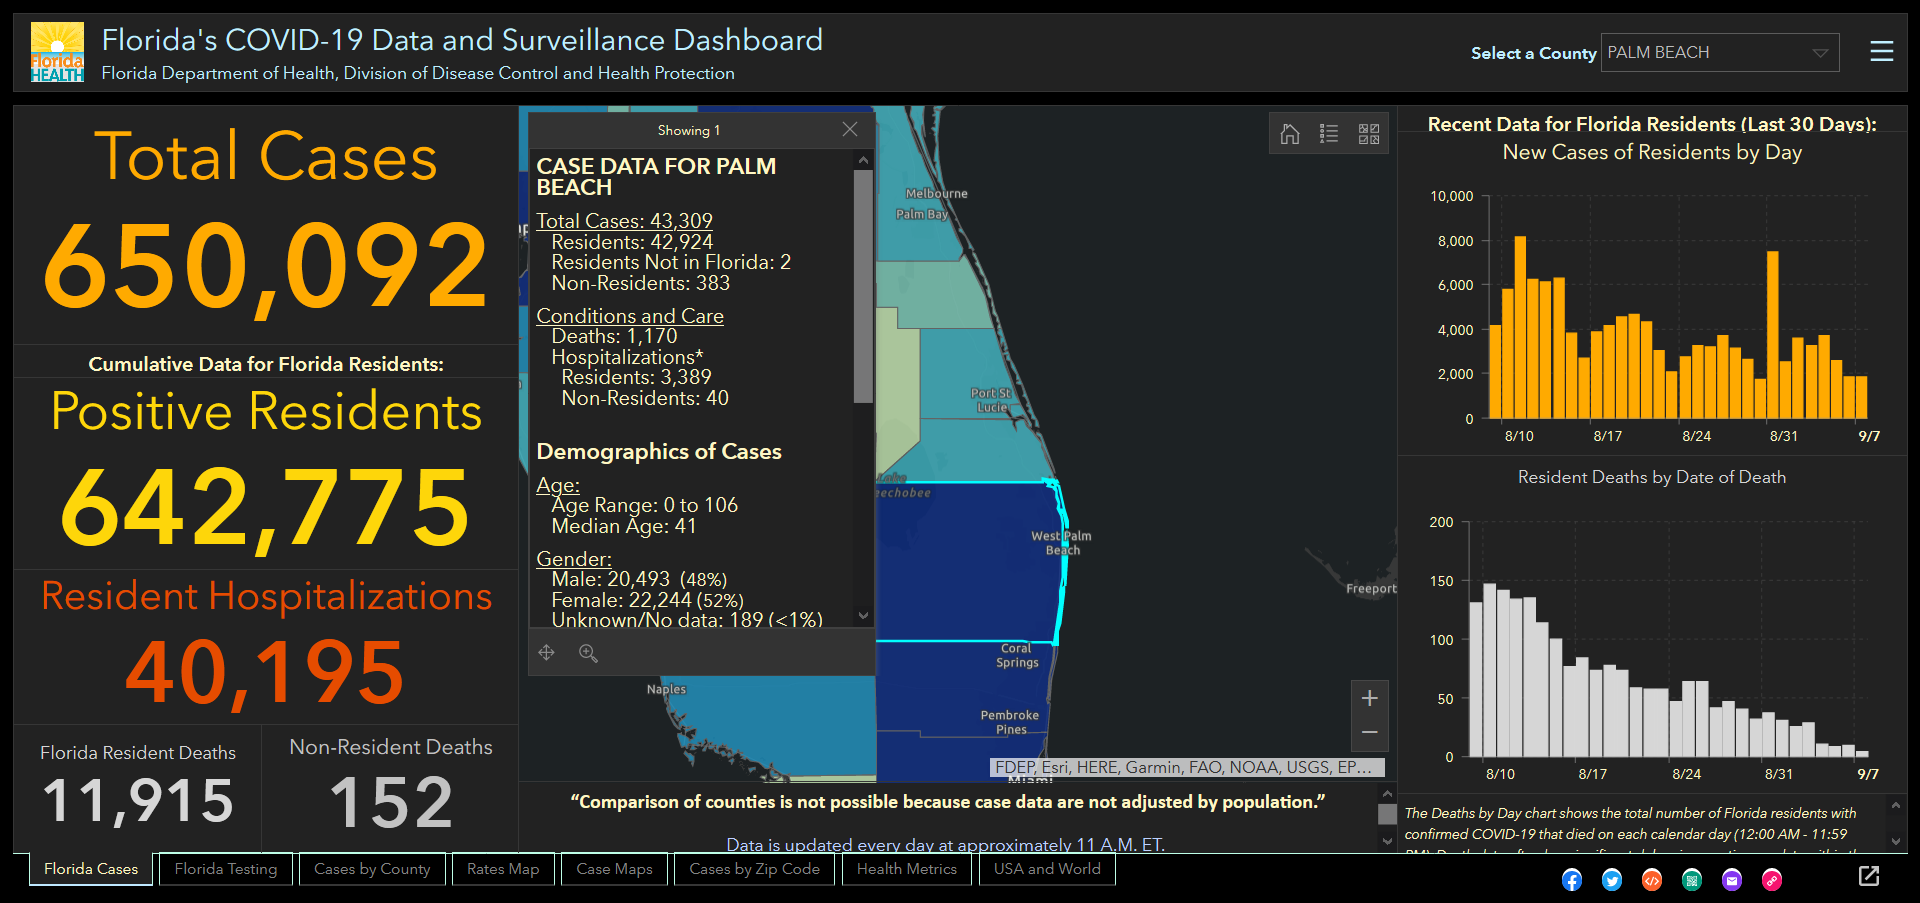Expand description text with down arrow
This screenshot has width=1920, height=903.
1895,842
